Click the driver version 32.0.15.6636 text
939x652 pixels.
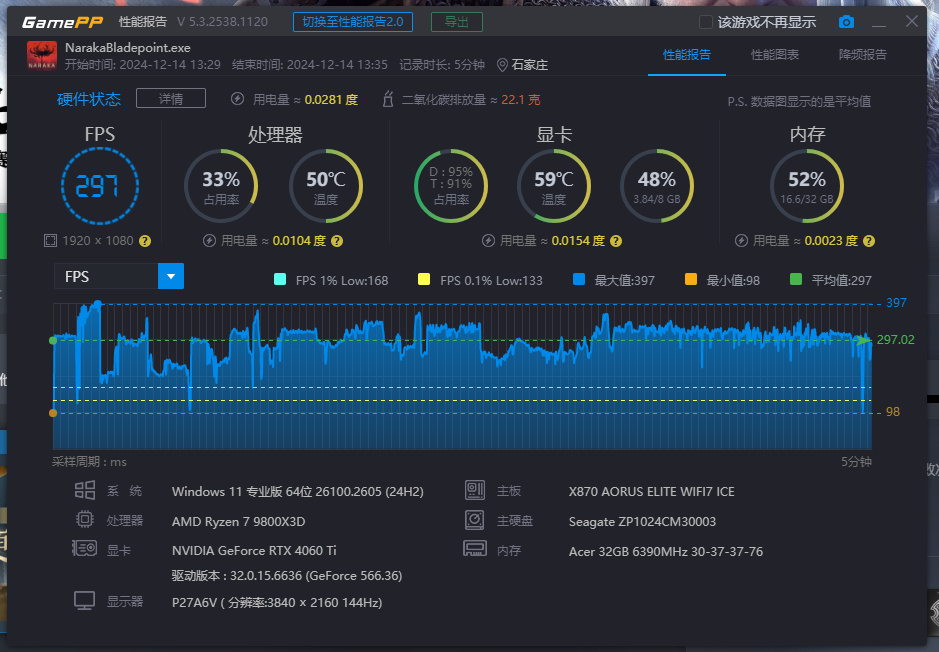[287, 576]
